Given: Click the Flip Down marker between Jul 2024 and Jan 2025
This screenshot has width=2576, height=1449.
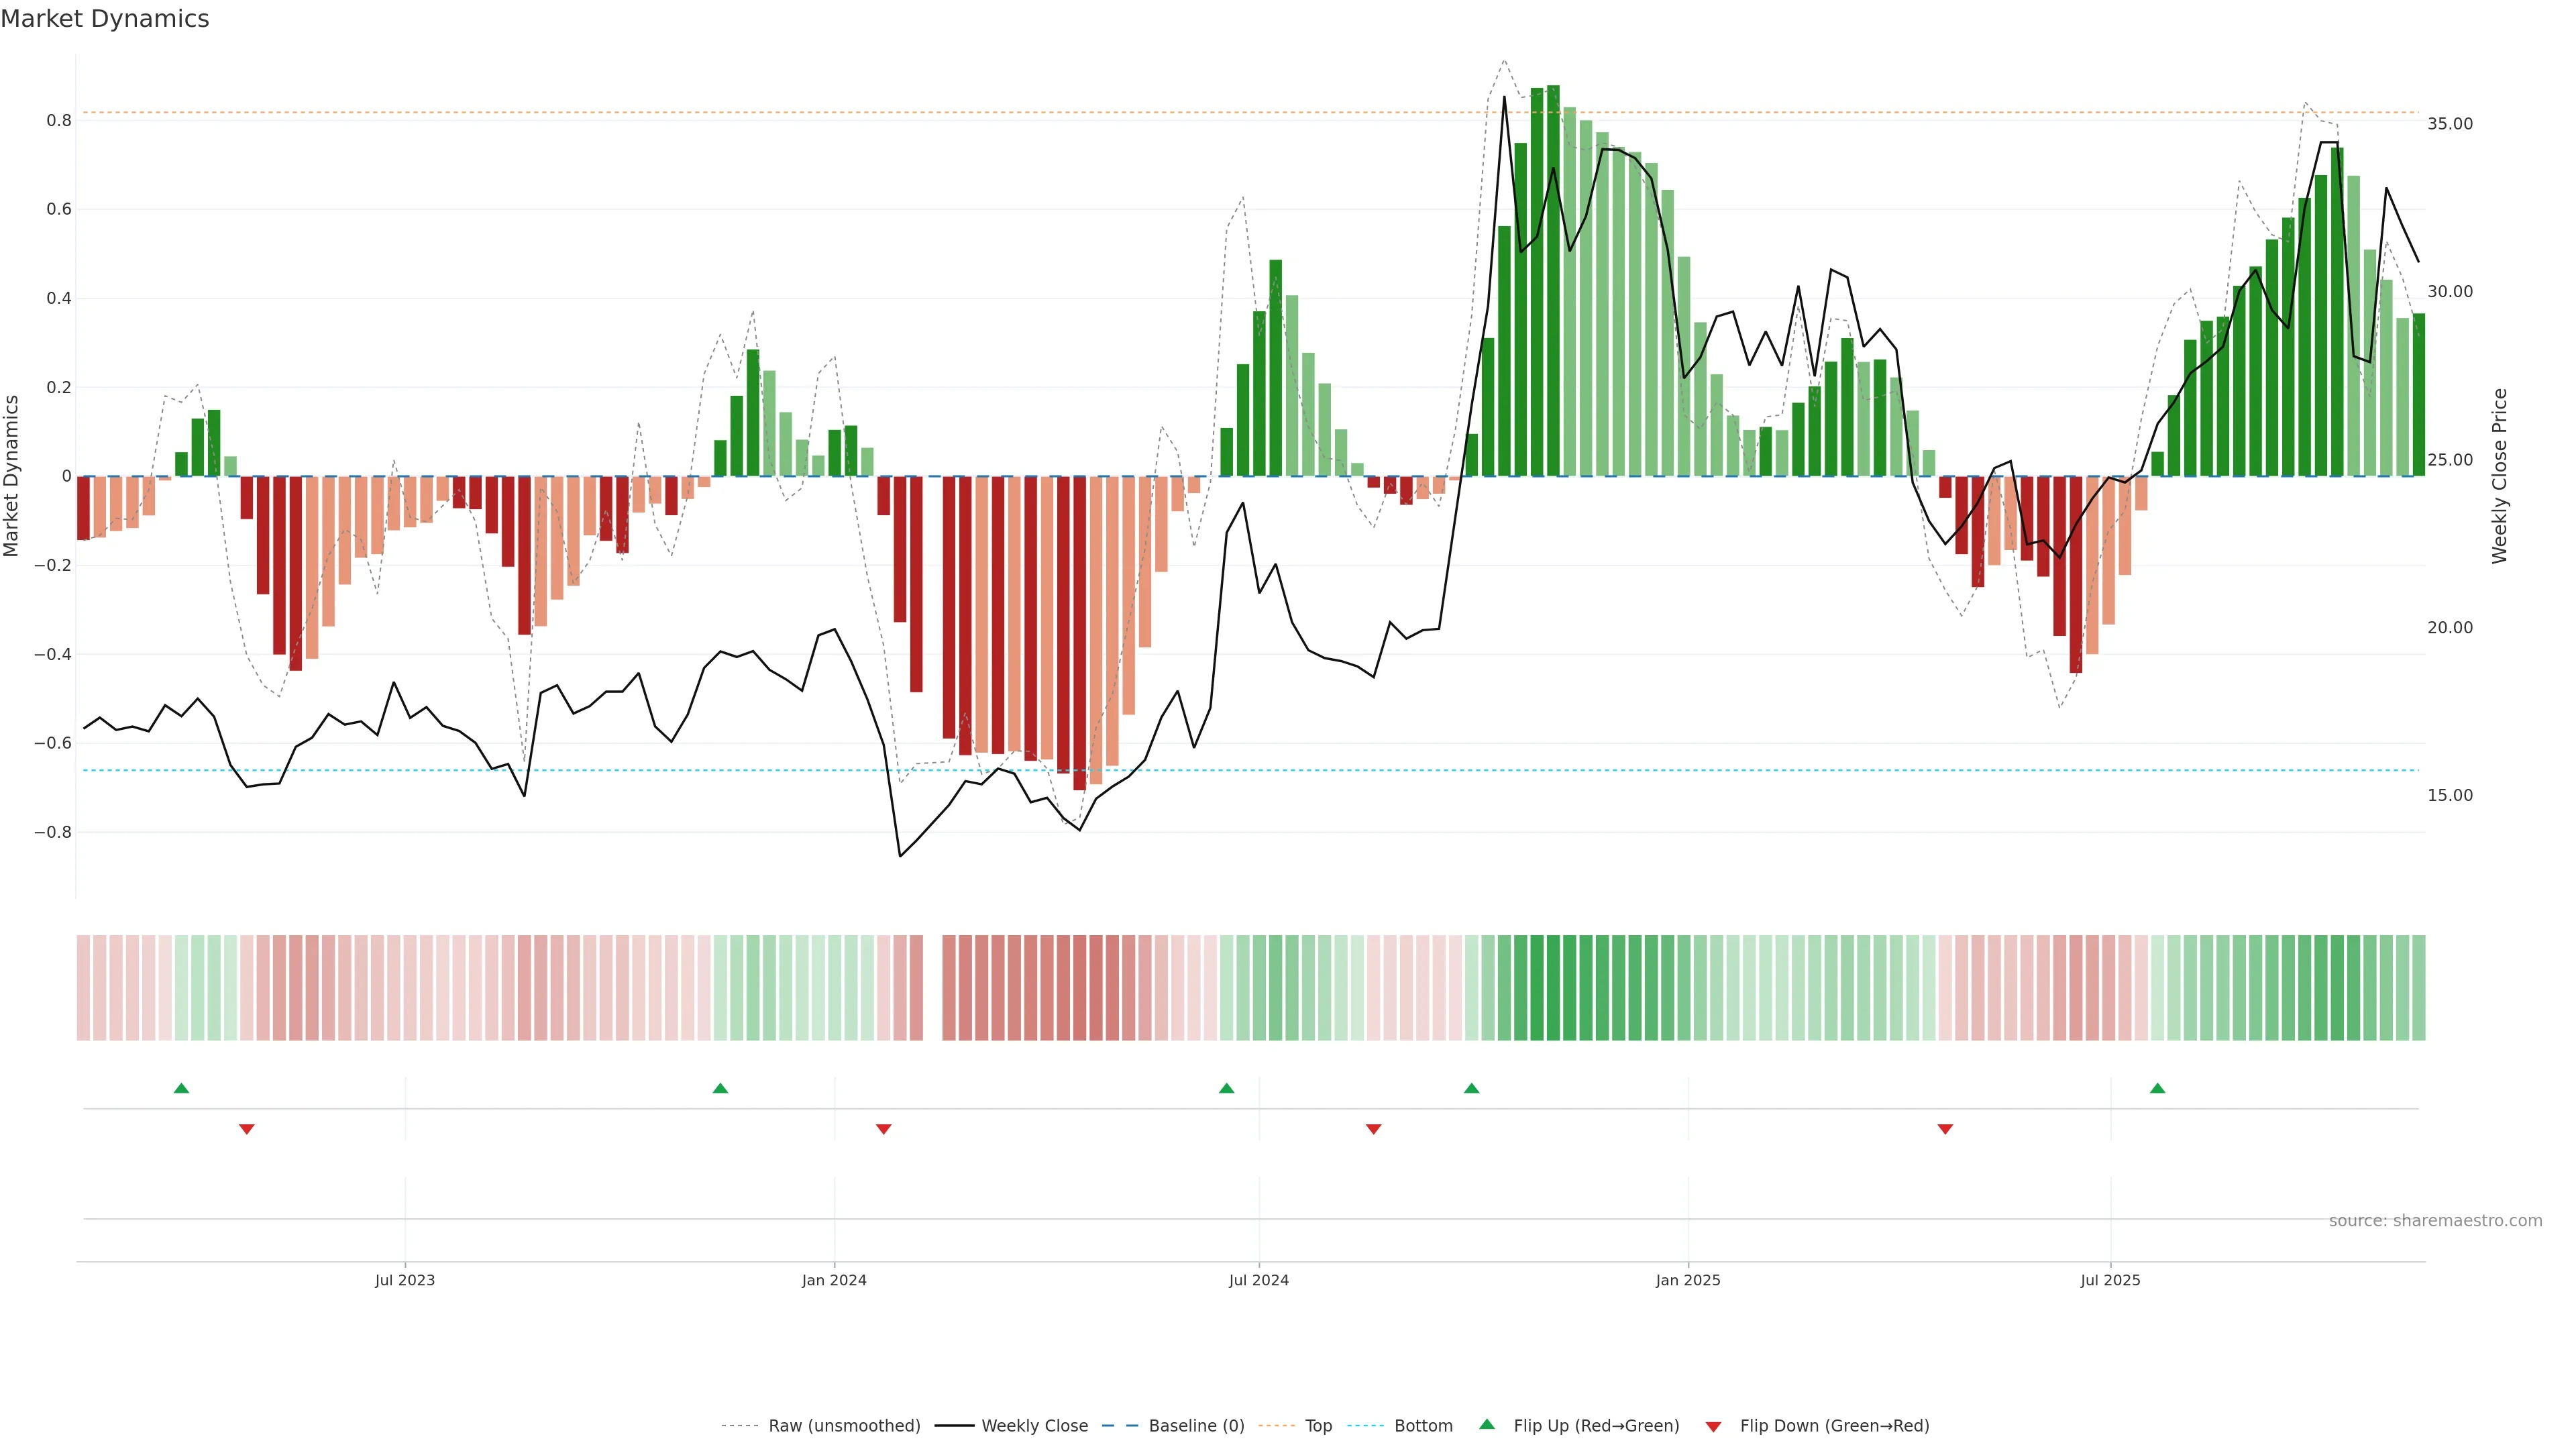Looking at the screenshot, I should pos(1373,1129).
